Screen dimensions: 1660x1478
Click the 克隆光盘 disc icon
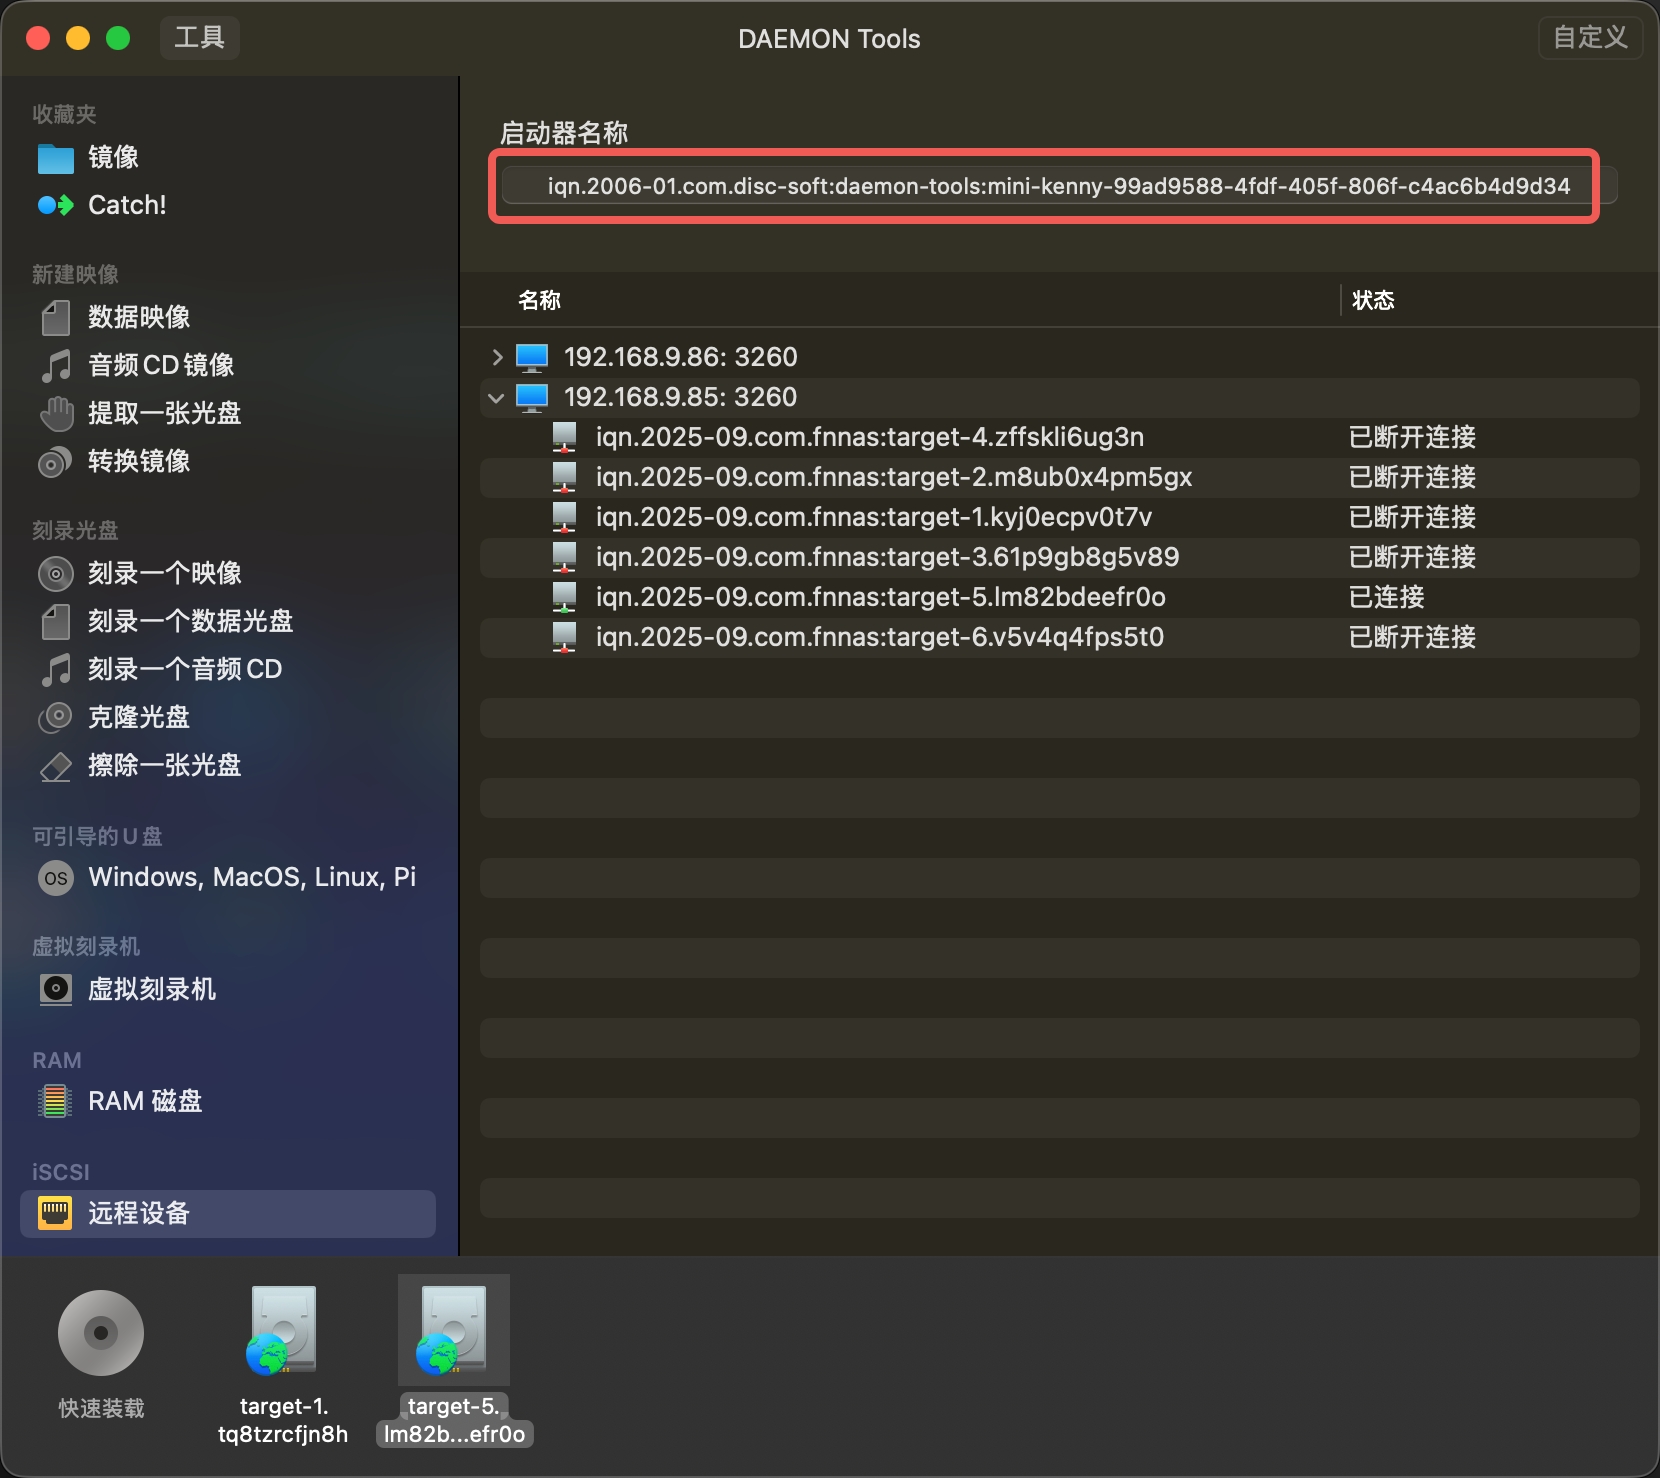click(x=56, y=717)
